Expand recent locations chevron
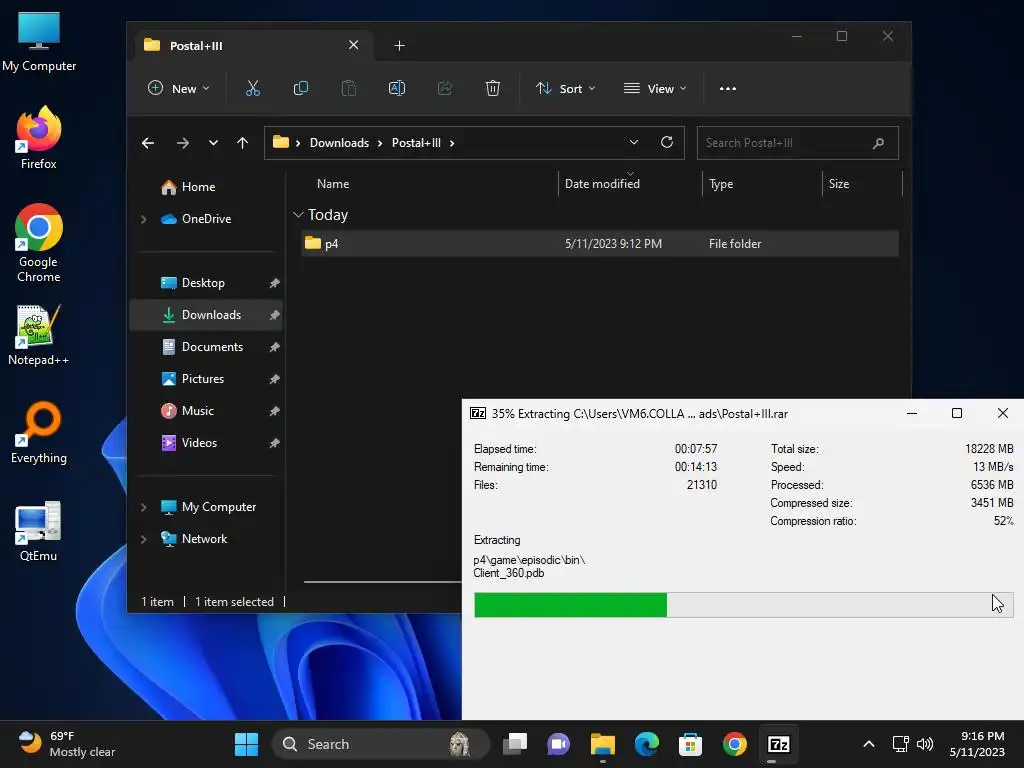Screen dimensions: 1024x768 pos(213,143)
